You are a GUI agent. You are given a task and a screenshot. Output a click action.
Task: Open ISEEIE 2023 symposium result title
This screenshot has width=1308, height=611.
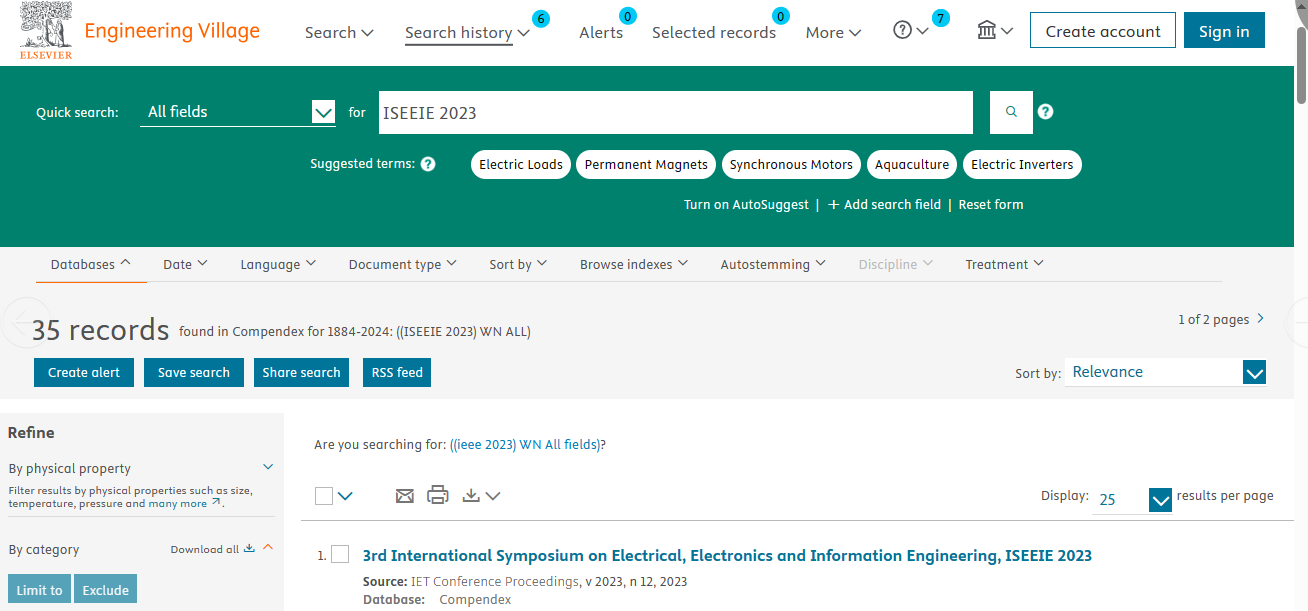pyautogui.click(x=727, y=555)
